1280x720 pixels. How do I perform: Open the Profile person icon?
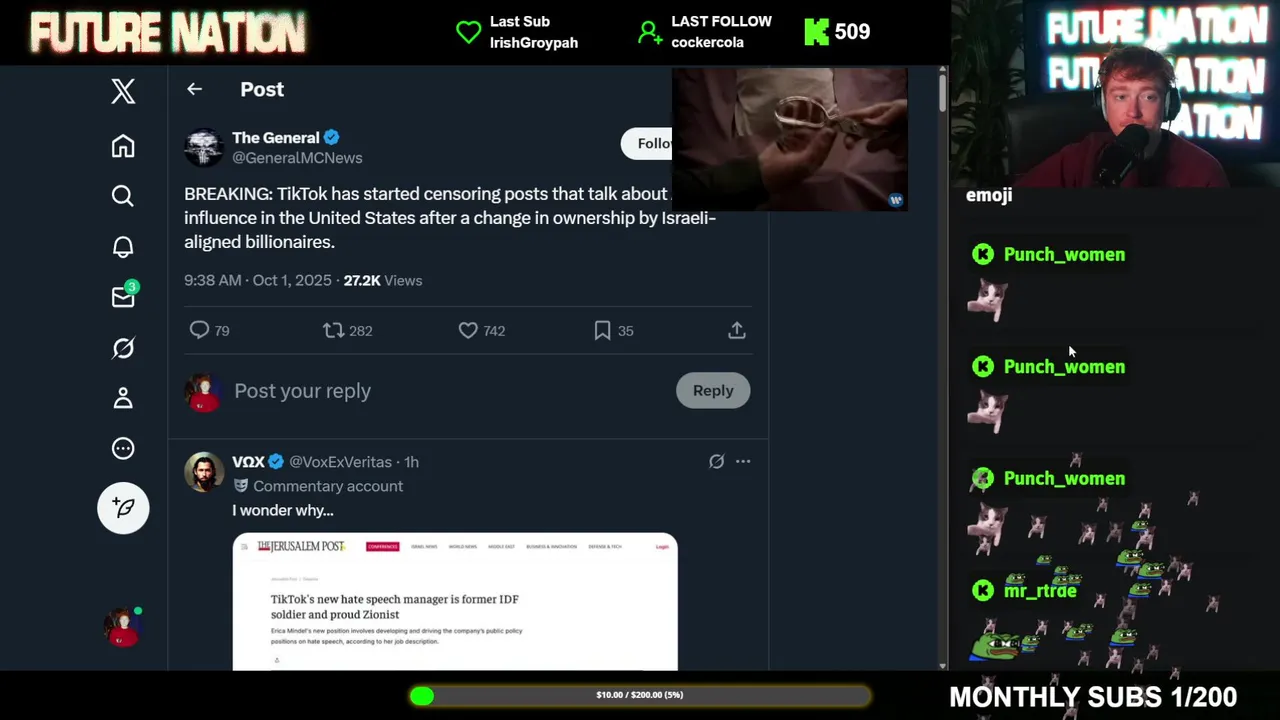(123, 398)
